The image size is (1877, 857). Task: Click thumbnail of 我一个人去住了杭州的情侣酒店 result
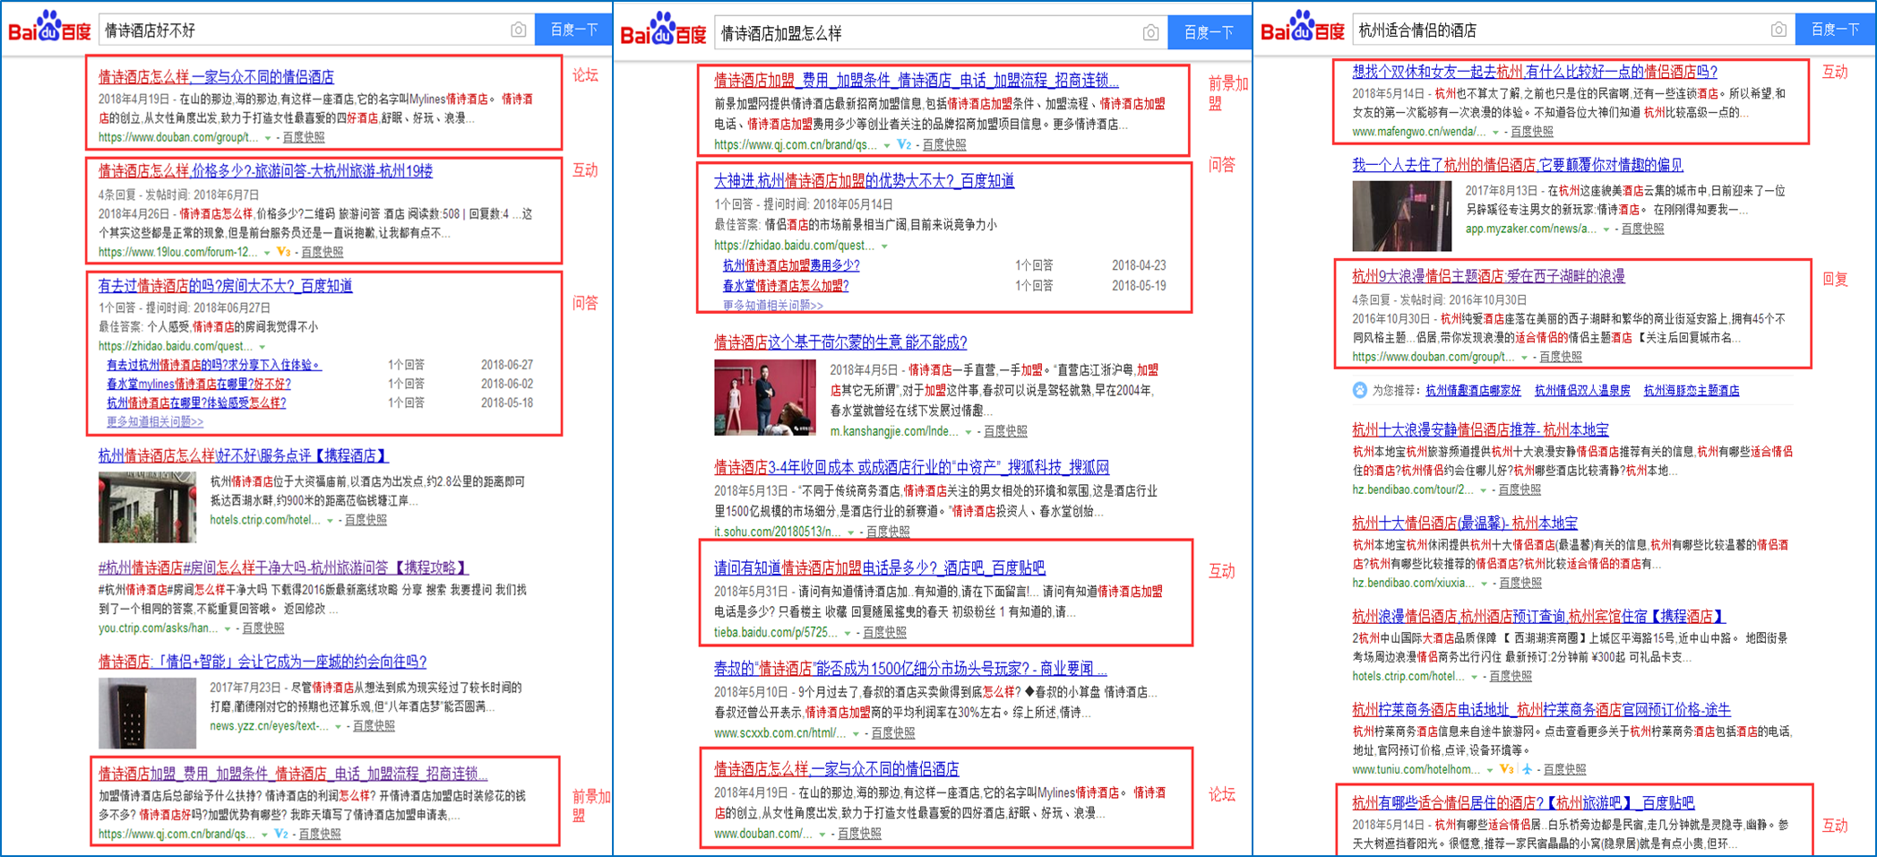point(1402,216)
